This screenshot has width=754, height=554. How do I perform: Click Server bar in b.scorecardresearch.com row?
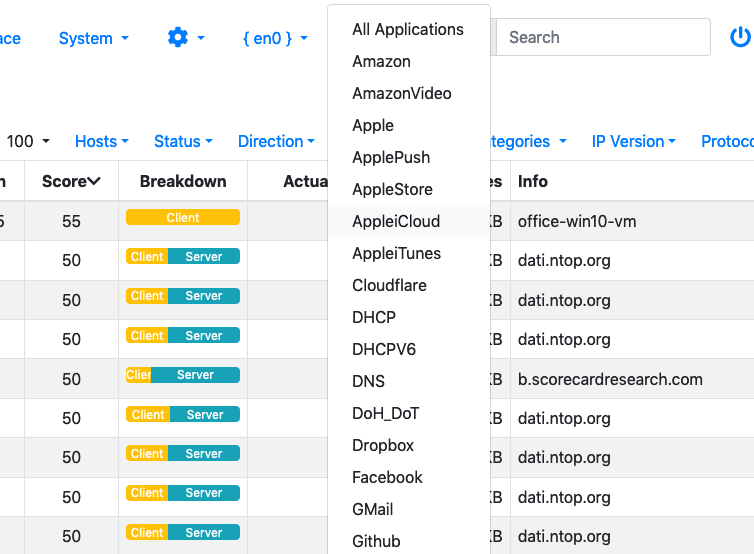[x=195, y=375]
